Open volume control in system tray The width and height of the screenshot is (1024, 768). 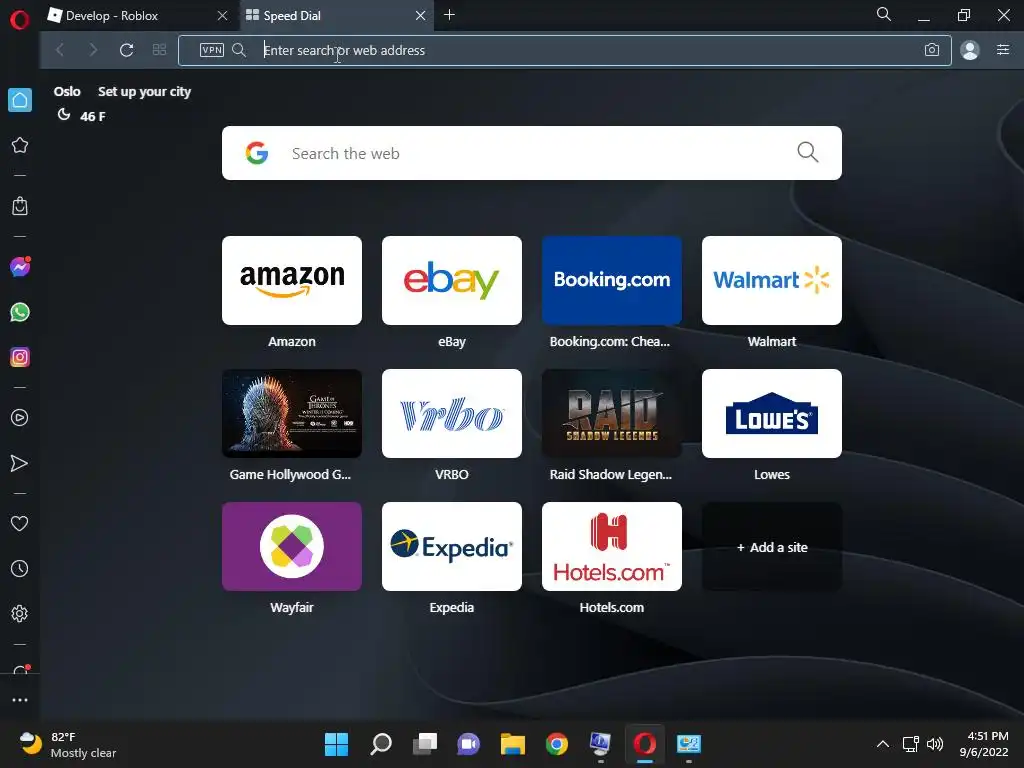[x=935, y=744]
